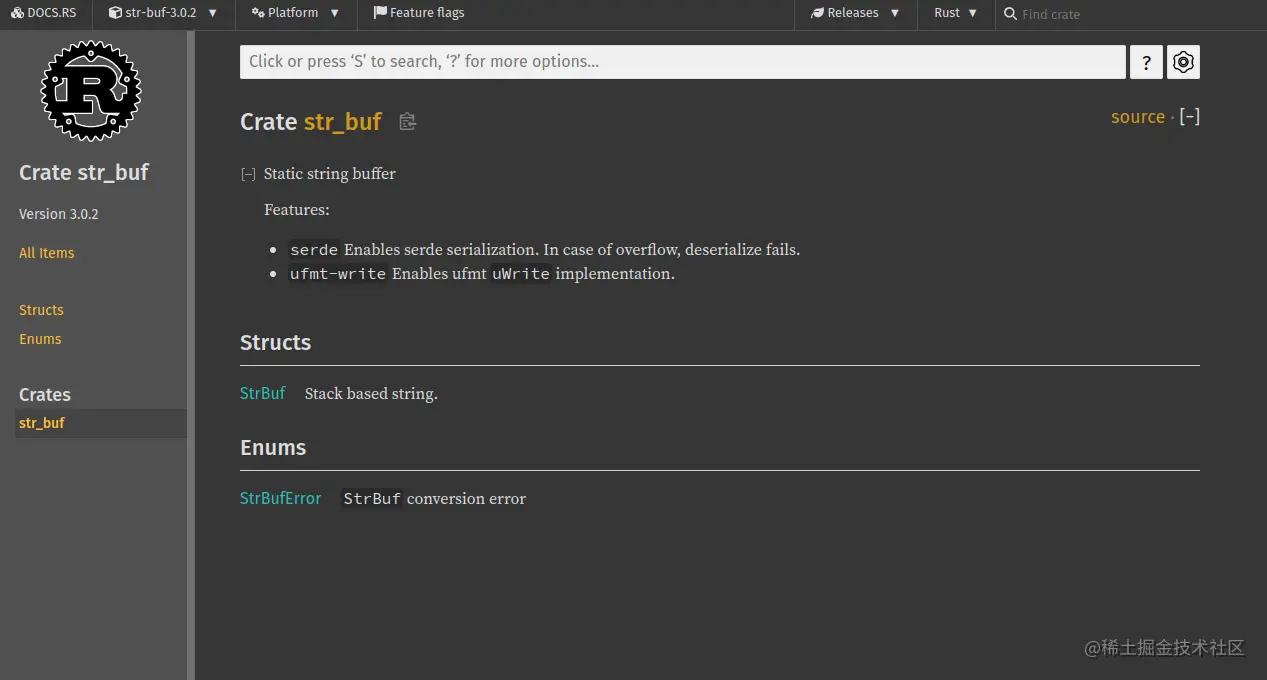1267x680 pixels.
Task: Click the Enums section heading
Action: (x=273, y=447)
